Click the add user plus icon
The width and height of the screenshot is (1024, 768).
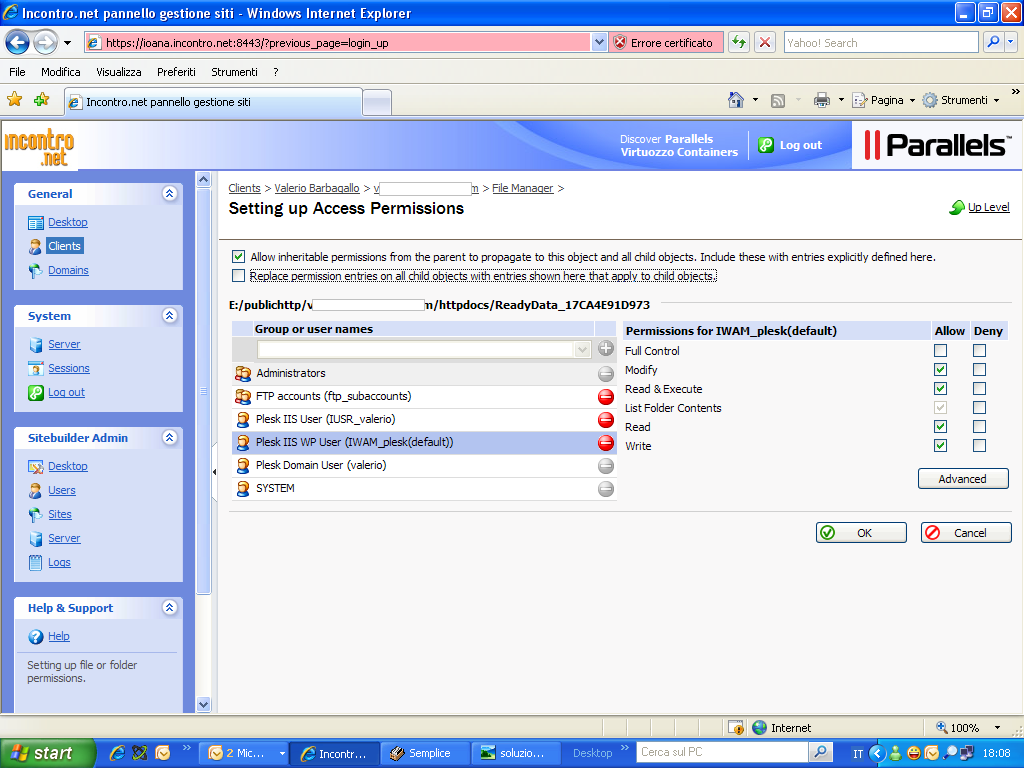(606, 349)
